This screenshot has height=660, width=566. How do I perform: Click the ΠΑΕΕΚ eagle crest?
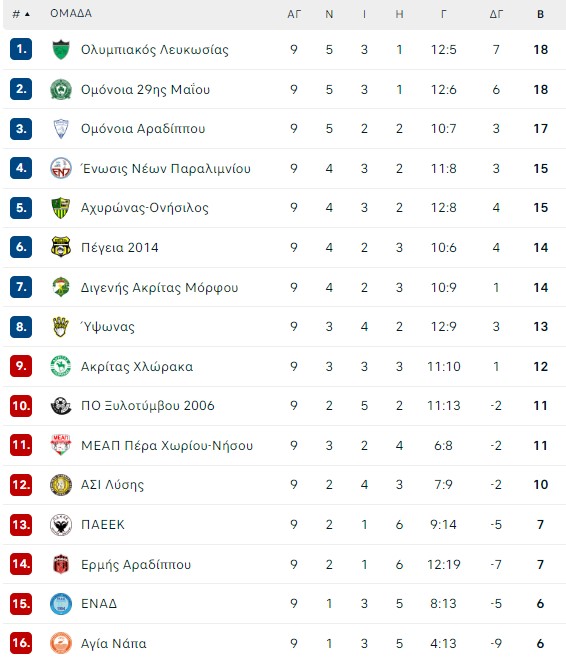click(x=61, y=524)
